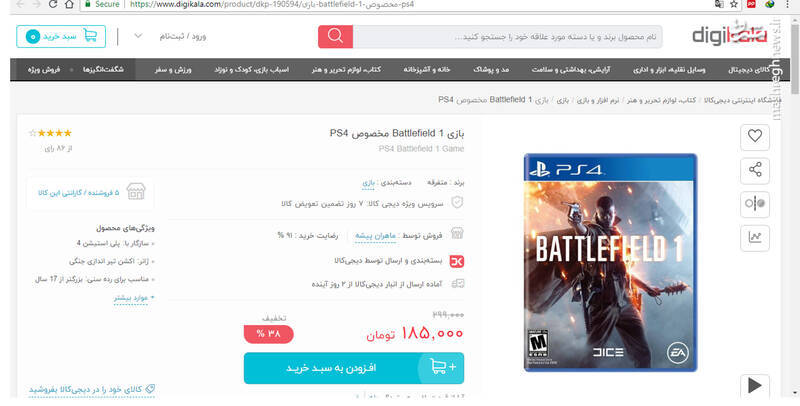Expand more product features link موارد بیشتر

134,297
